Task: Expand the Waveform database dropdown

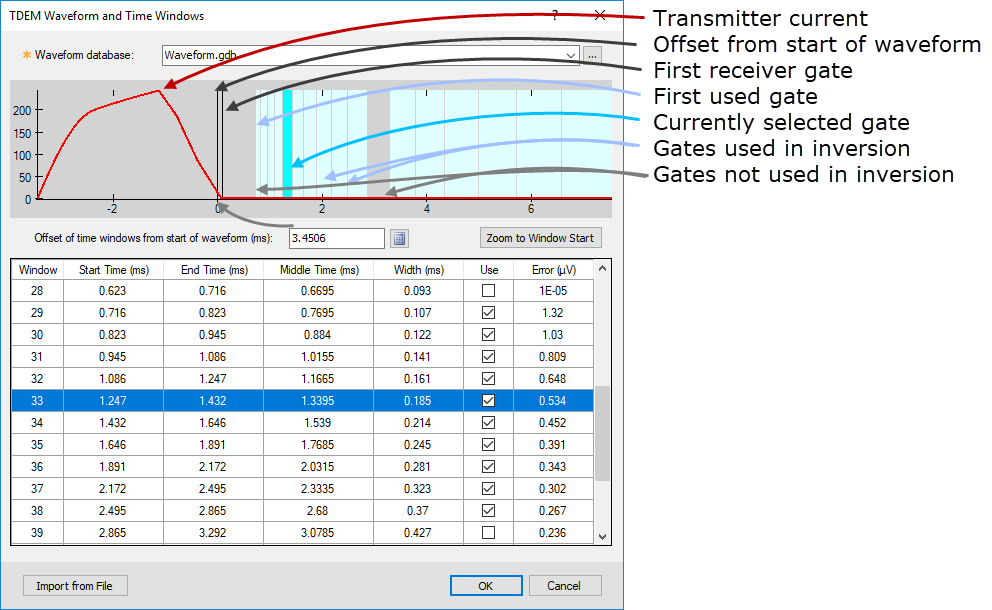Action: click(x=571, y=56)
